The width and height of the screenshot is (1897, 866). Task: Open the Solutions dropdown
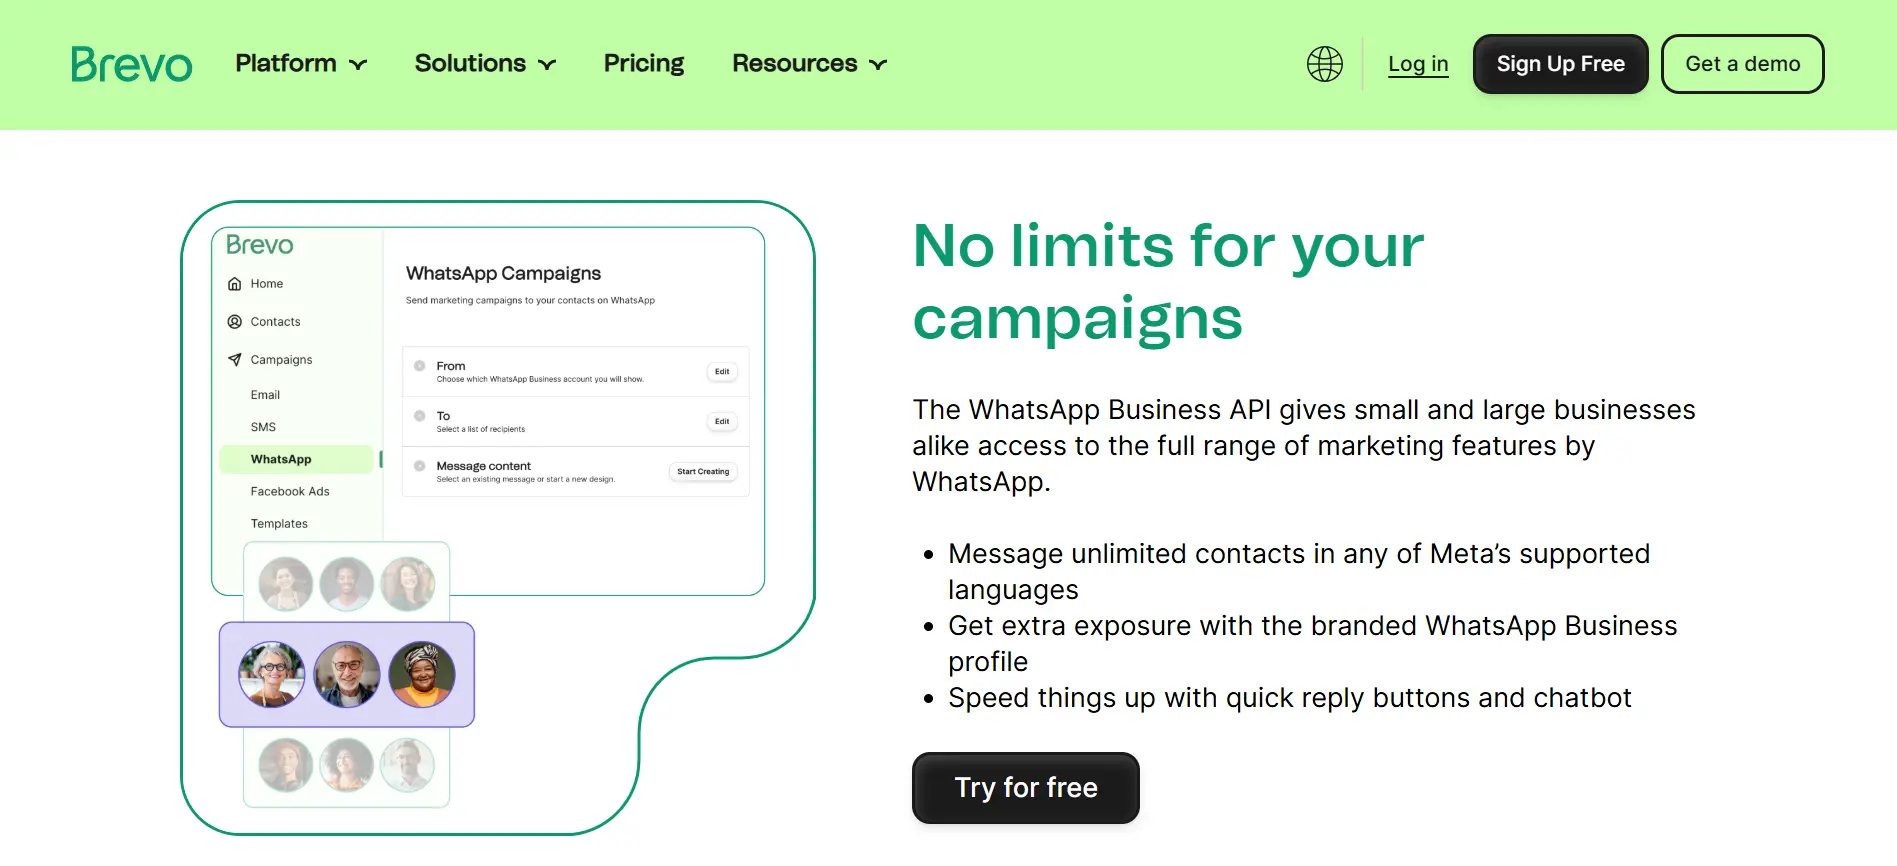click(x=484, y=63)
